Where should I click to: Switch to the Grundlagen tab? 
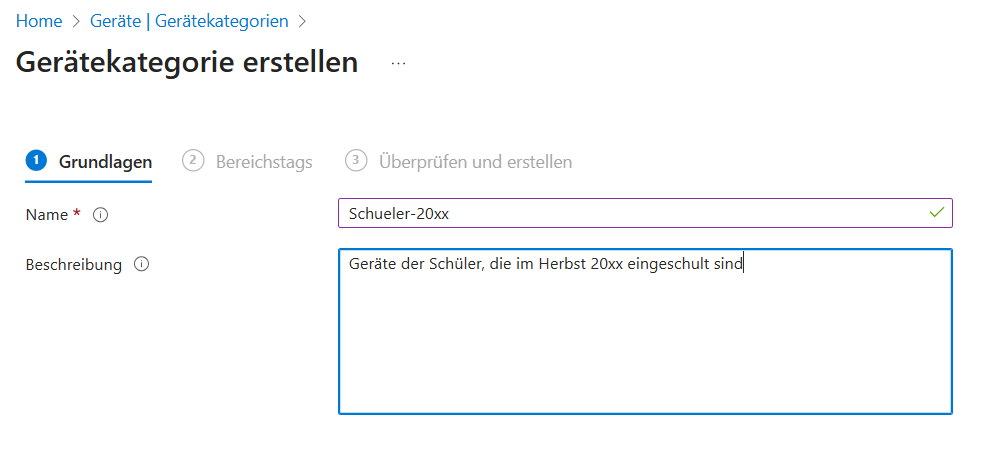tap(105, 162)
